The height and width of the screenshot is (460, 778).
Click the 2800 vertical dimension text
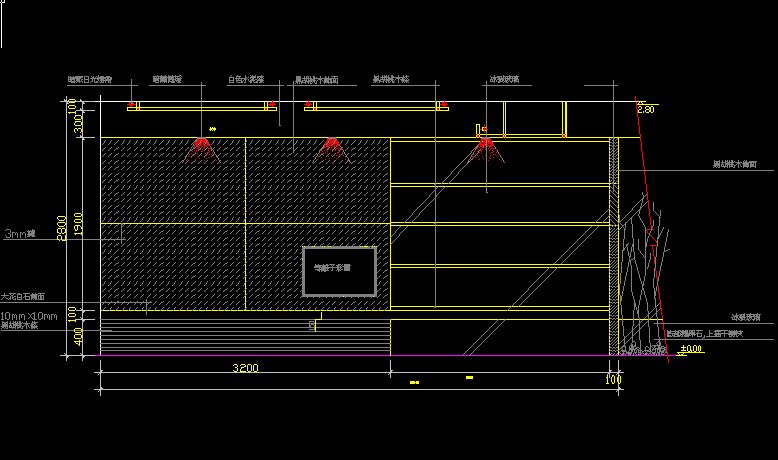[62, 228]
